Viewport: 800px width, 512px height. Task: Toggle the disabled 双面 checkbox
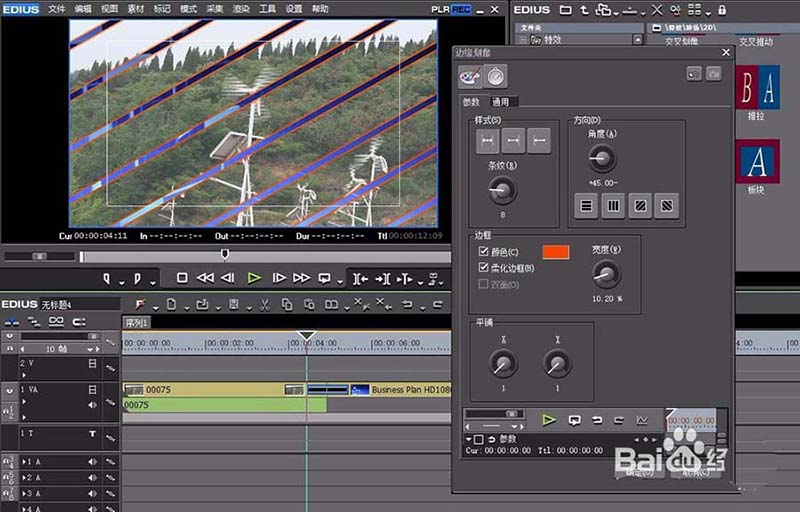click(x=483, y=284)
